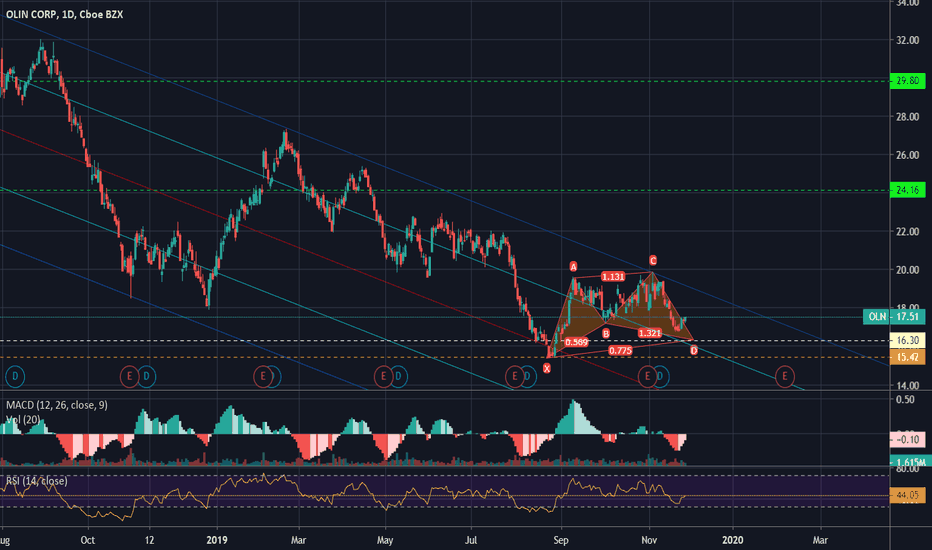
Task: Select the B point label of the pattern
Action: click(x=606, y=334)
